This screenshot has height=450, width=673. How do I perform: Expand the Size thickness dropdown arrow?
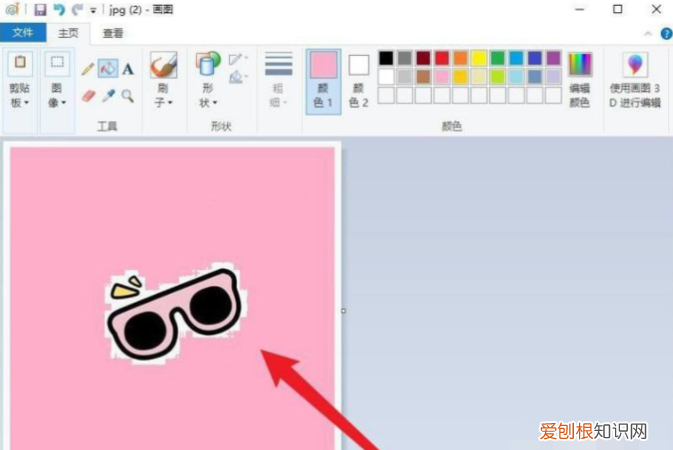click(285, 103)
